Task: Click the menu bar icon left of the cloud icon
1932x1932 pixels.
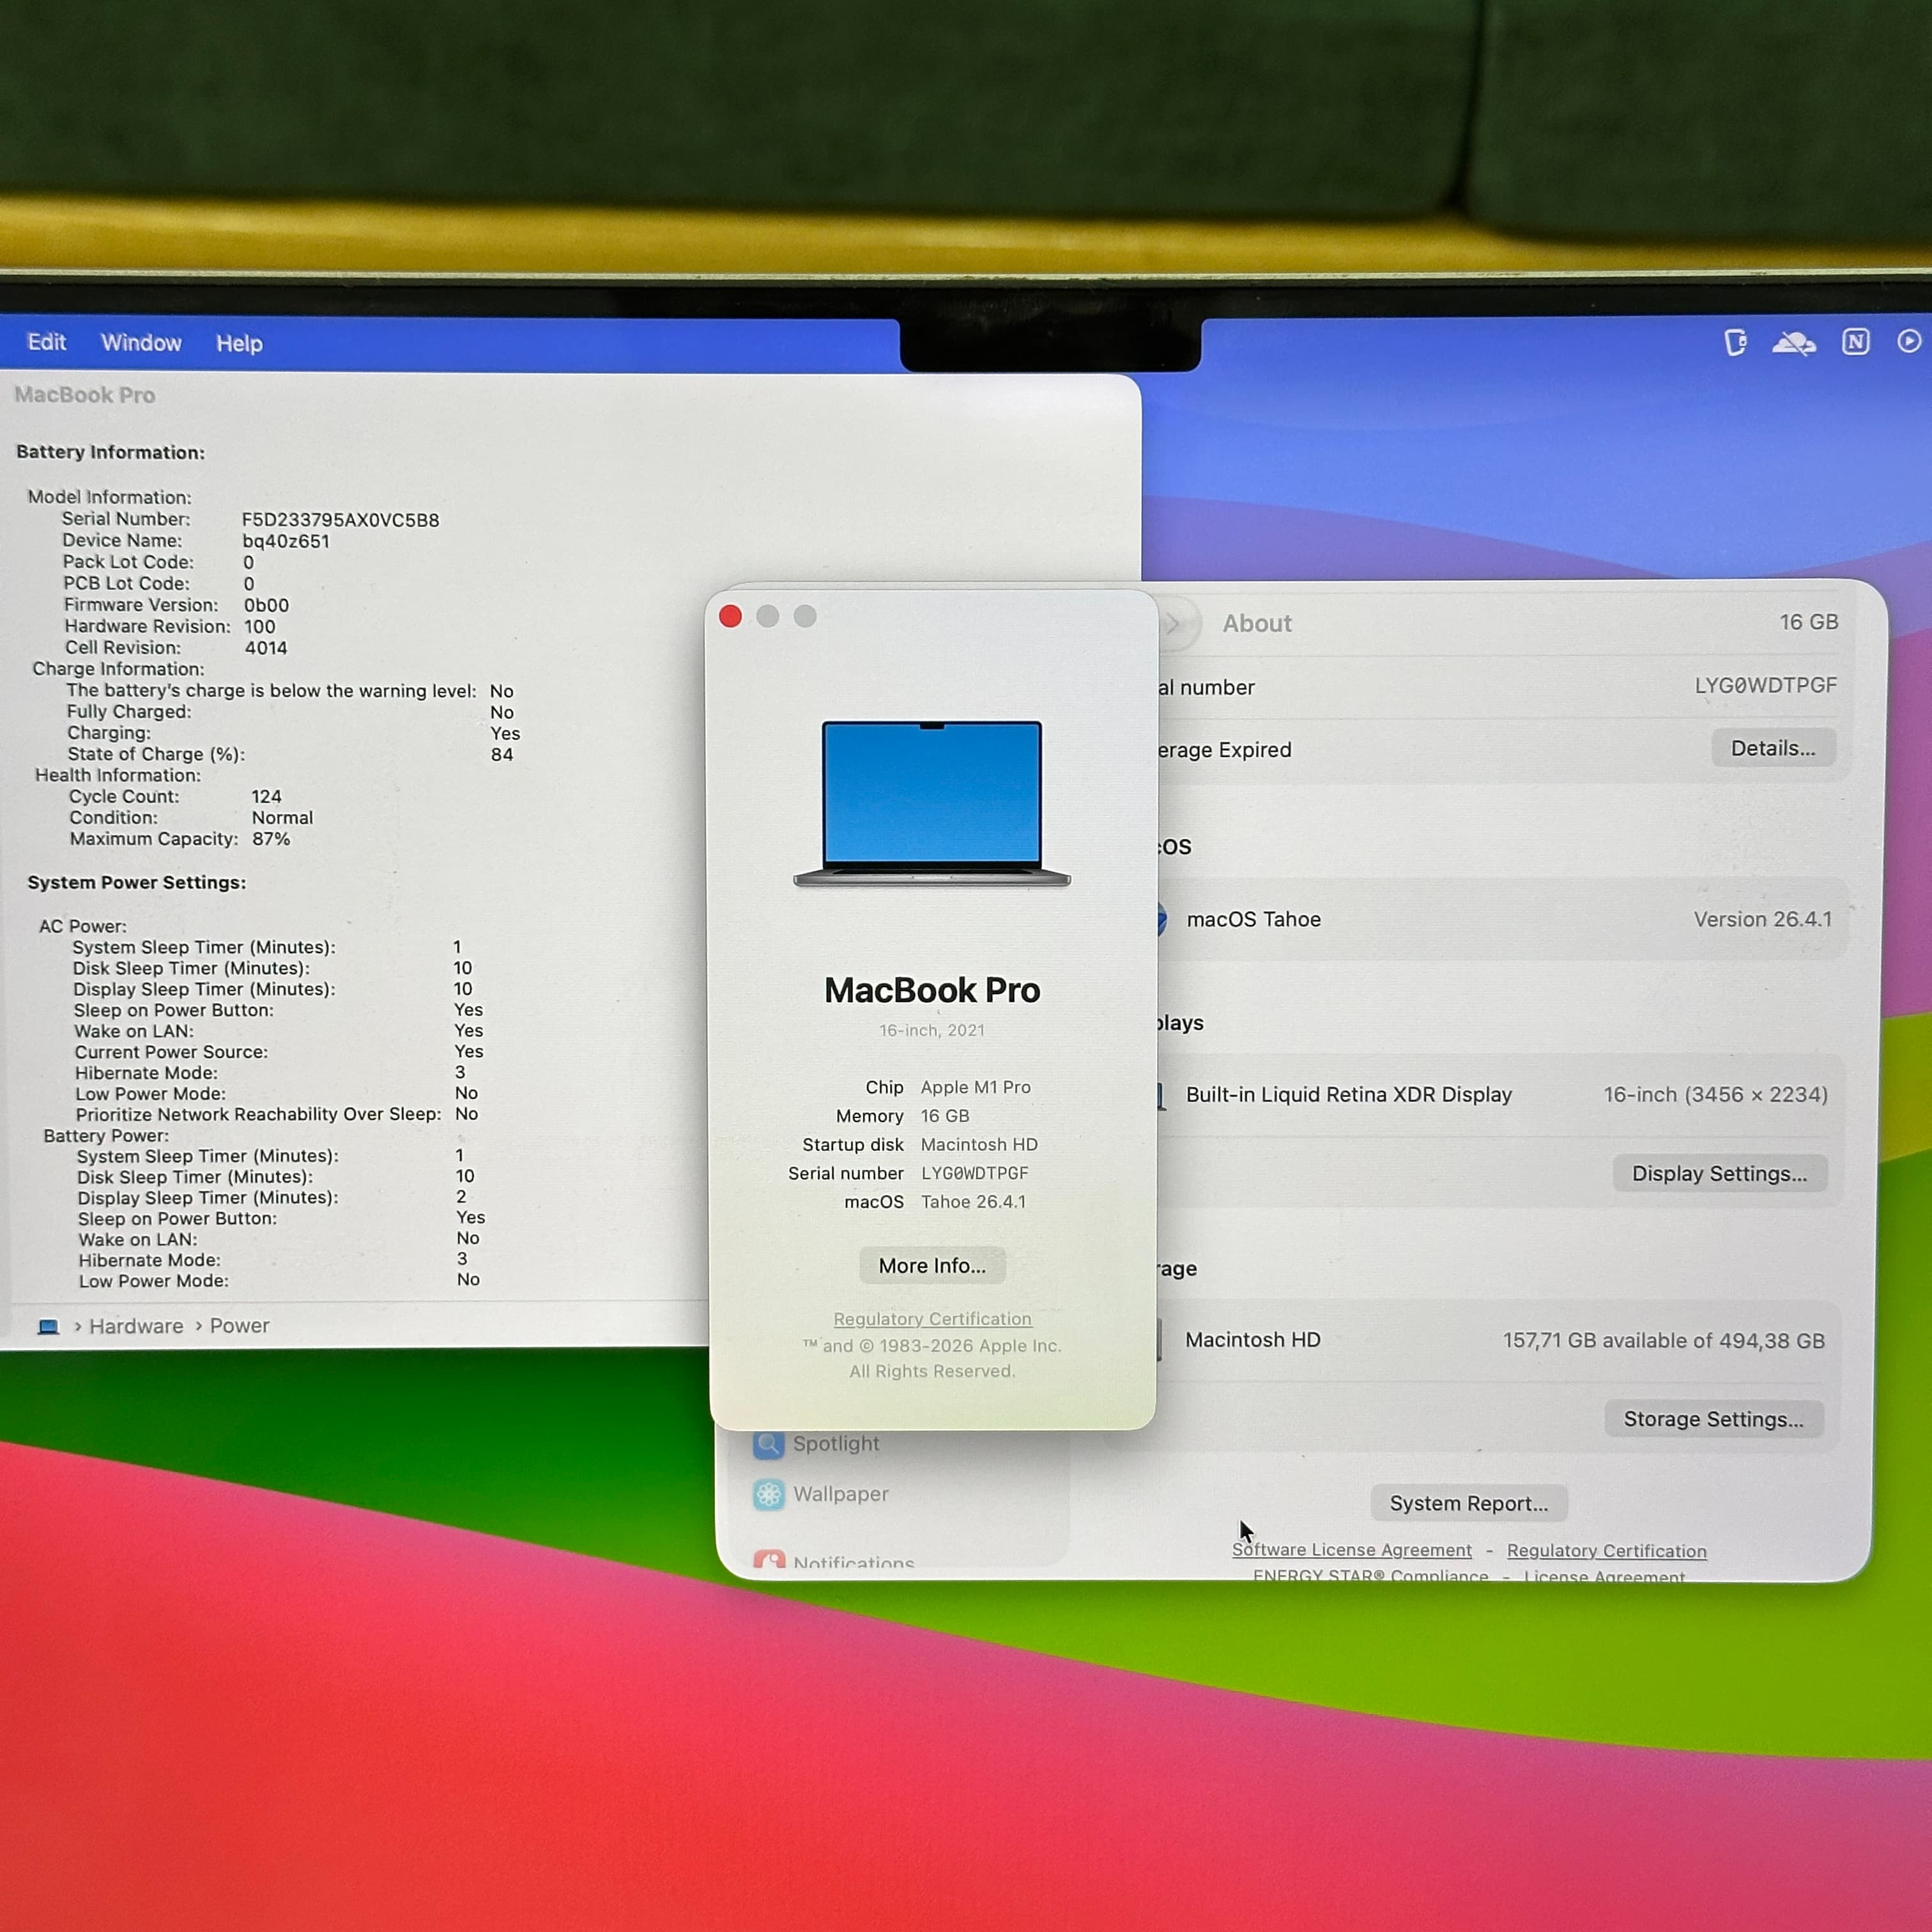Action: [1735, 343]
